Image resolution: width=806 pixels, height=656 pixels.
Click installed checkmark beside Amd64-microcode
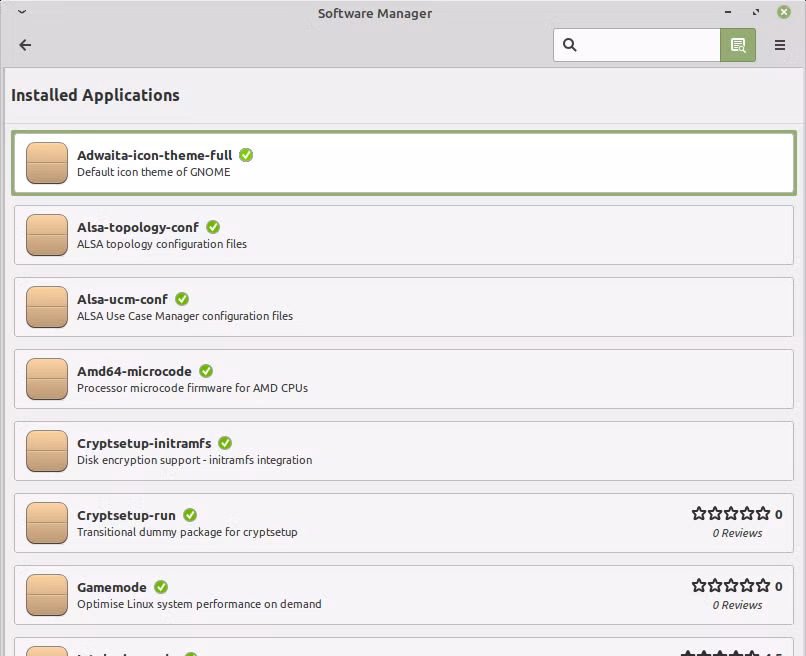coord(206,371)
